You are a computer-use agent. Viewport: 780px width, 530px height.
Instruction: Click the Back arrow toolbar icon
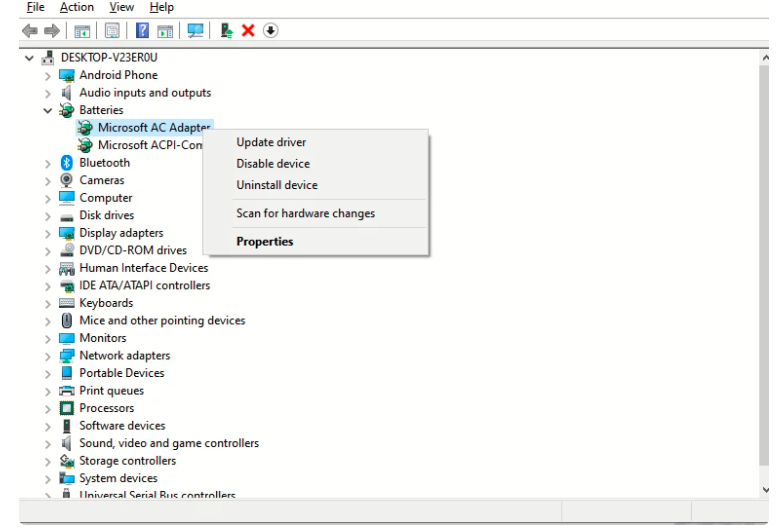pos(28,31)
